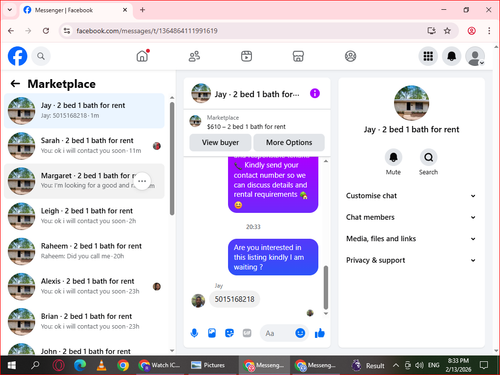Click the Mute bell in chat details

click(x=393, y=157)
